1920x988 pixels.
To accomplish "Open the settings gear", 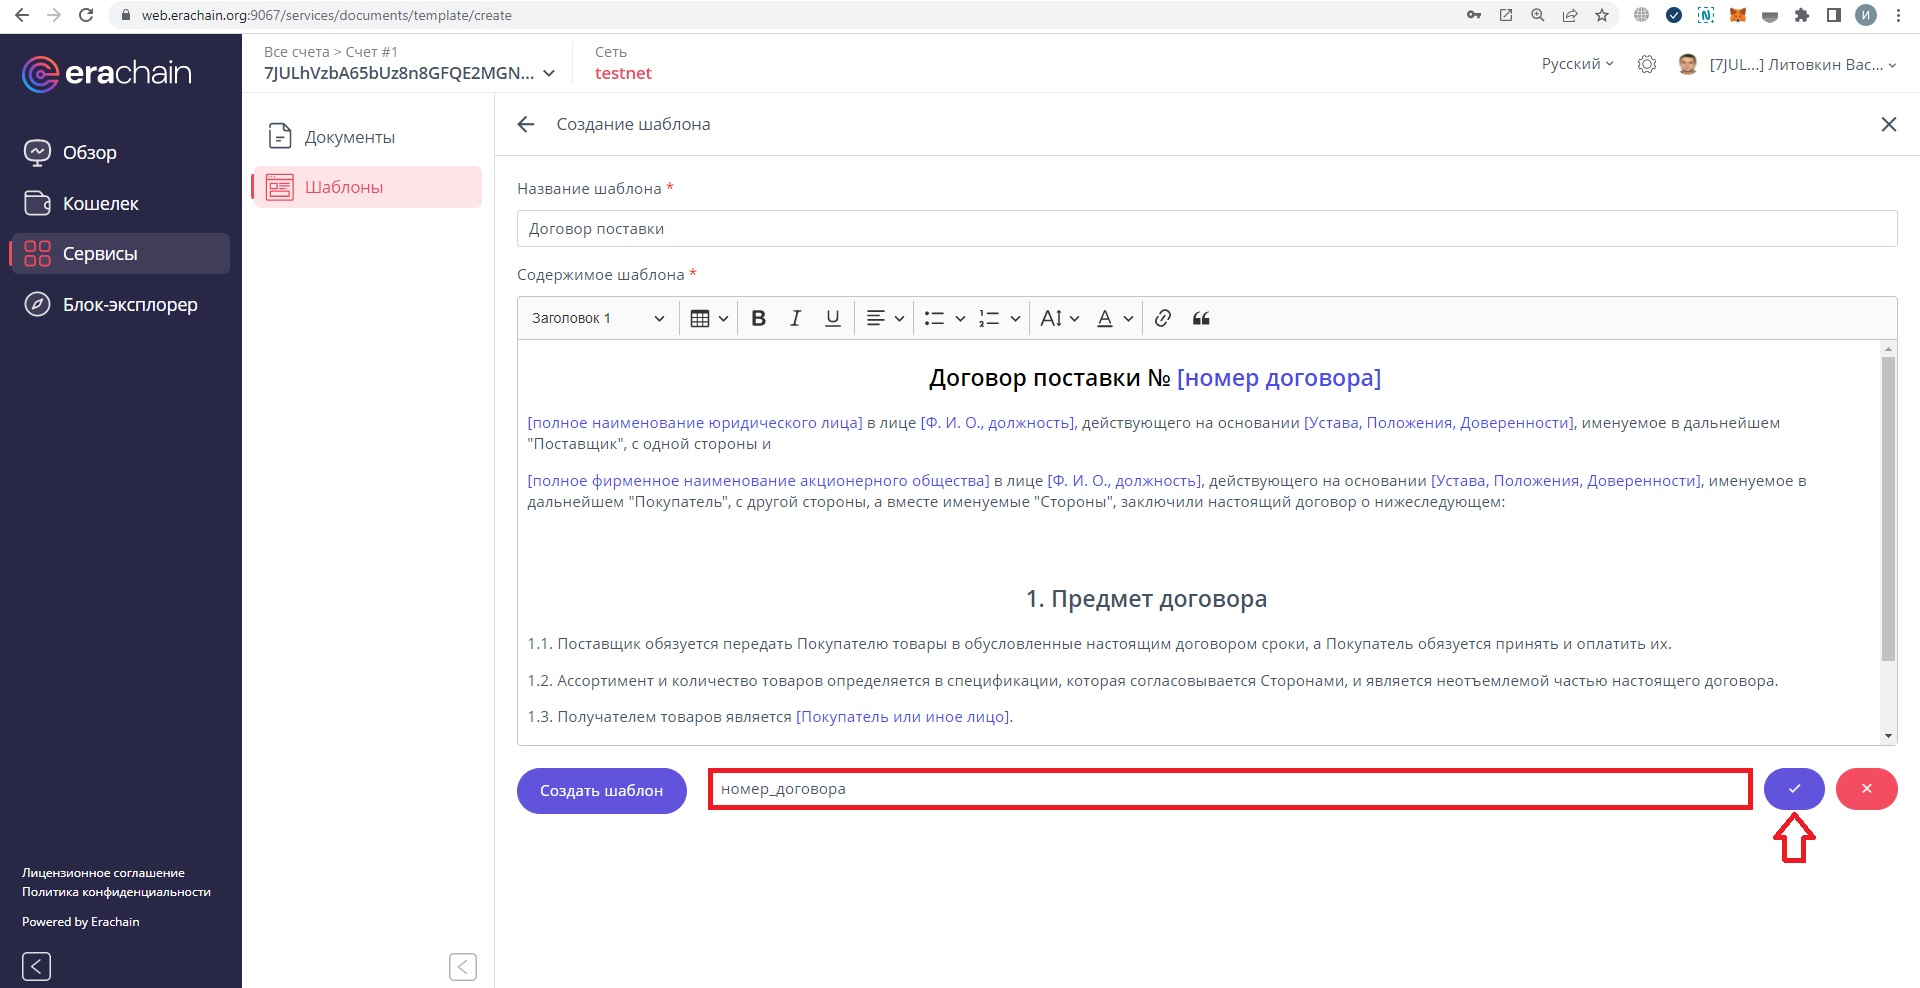I will tap(1647, 63).
